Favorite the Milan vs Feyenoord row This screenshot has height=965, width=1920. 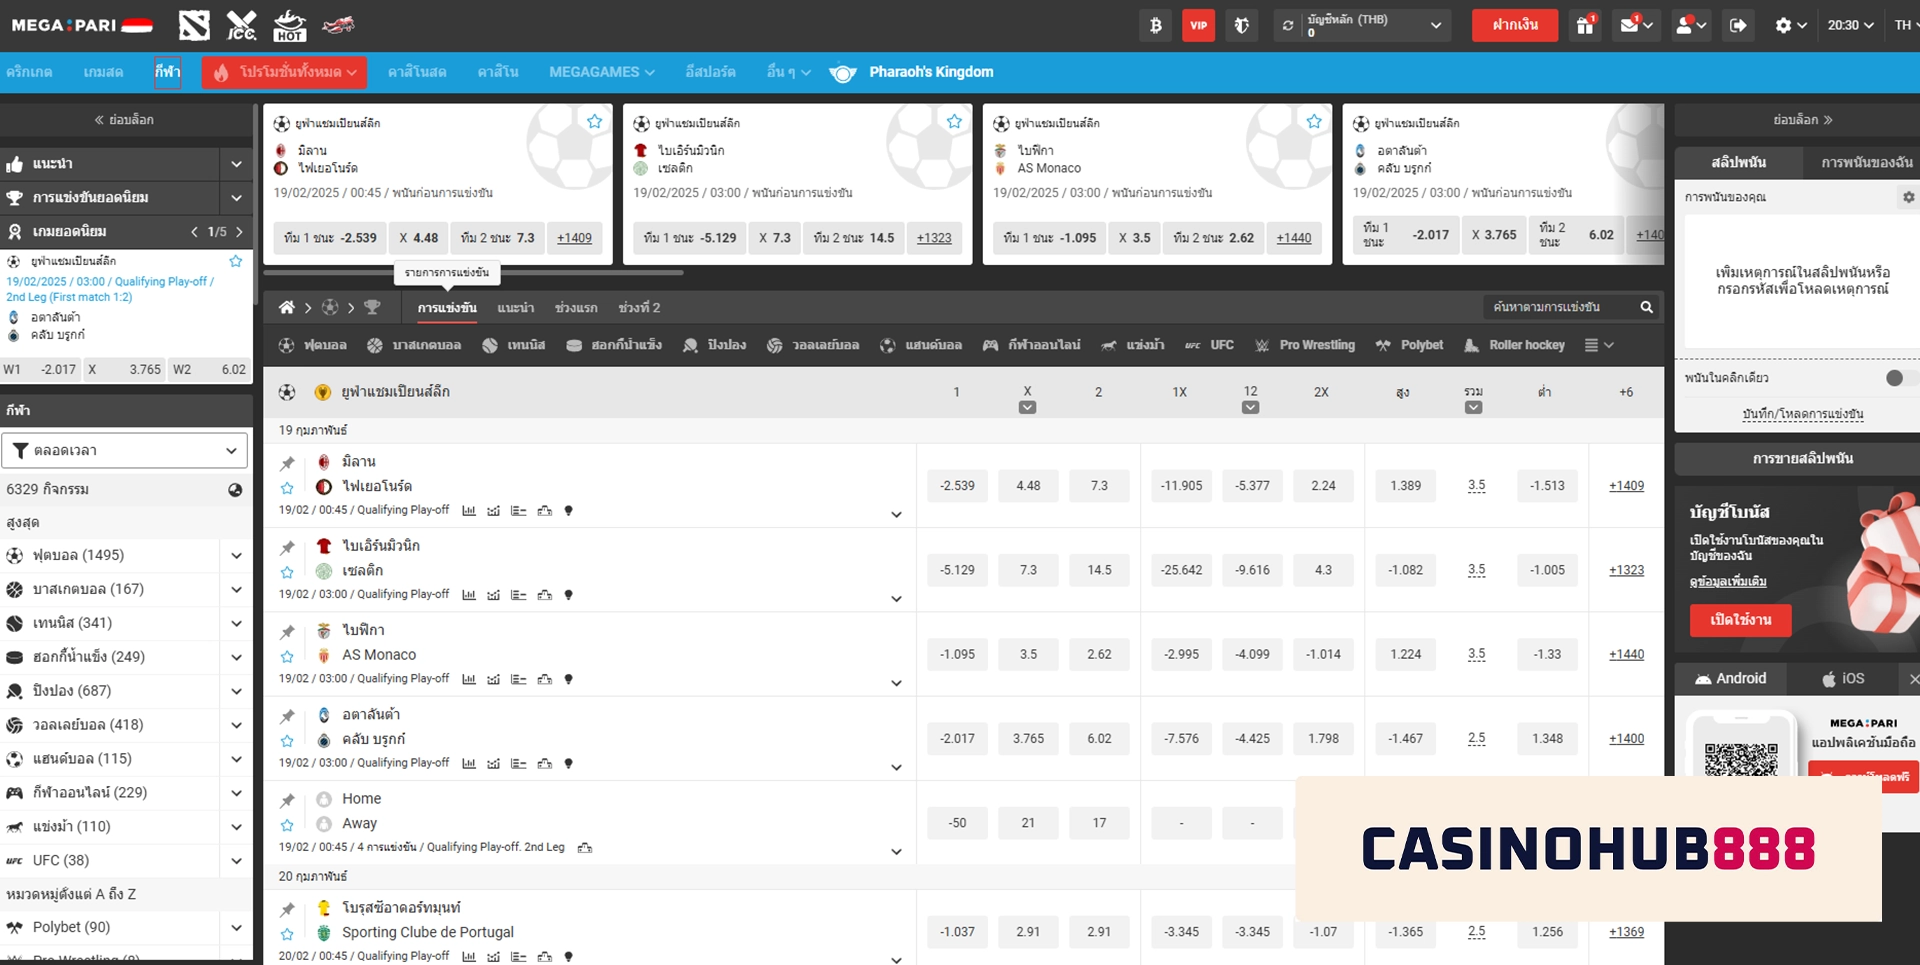[x=287, y=488]
